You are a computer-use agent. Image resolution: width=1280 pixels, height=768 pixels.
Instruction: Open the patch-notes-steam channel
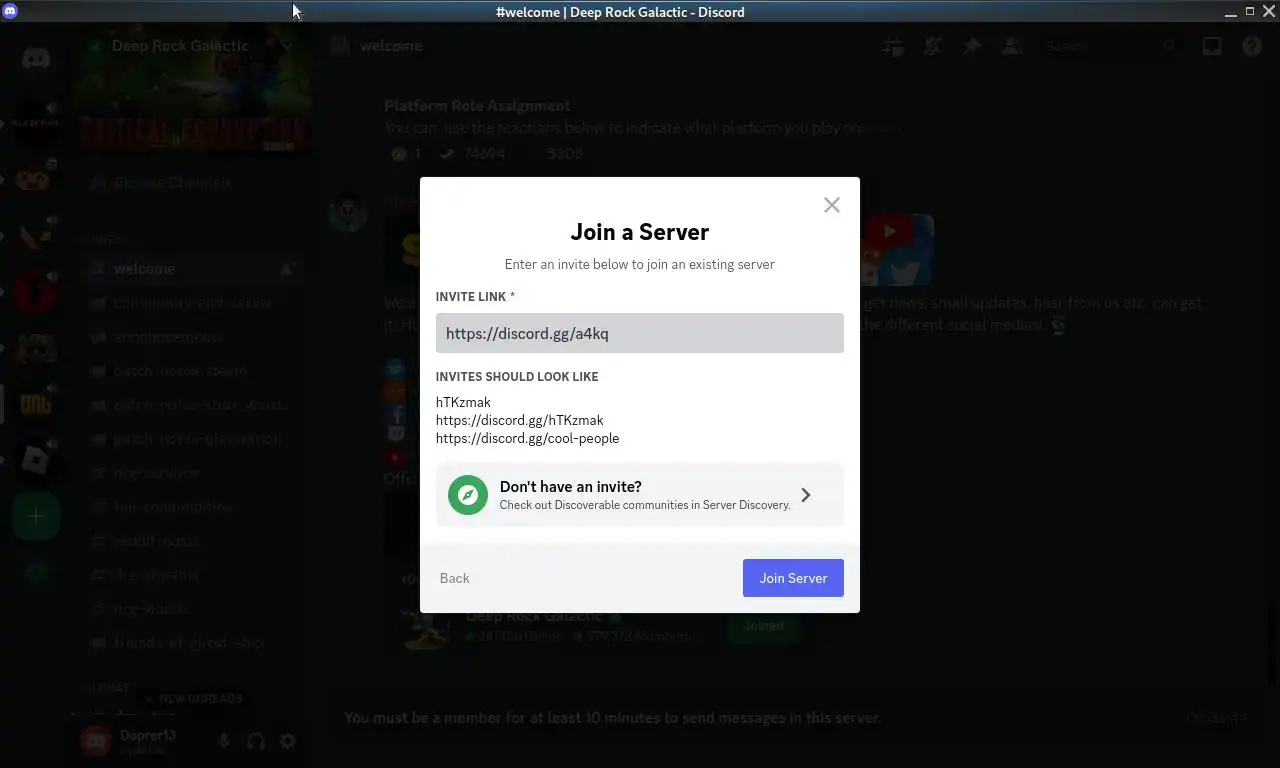tap(192, 371)
